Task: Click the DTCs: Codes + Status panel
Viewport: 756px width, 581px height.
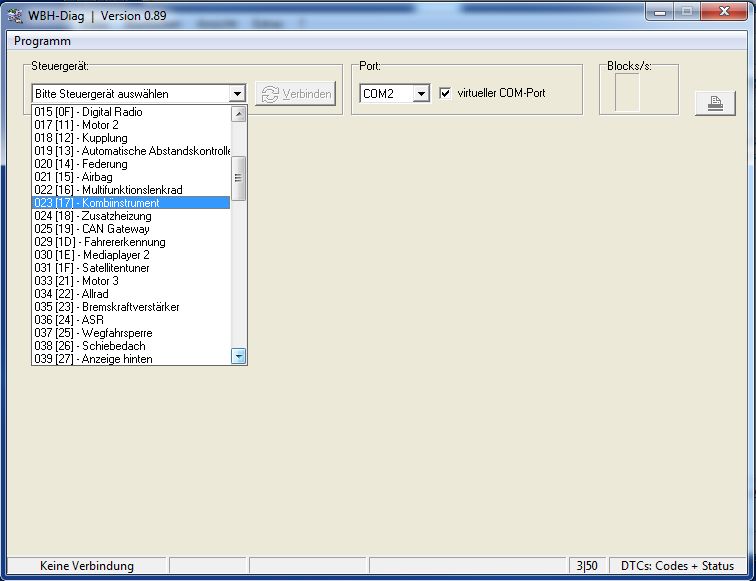Action: coord(677,566)
